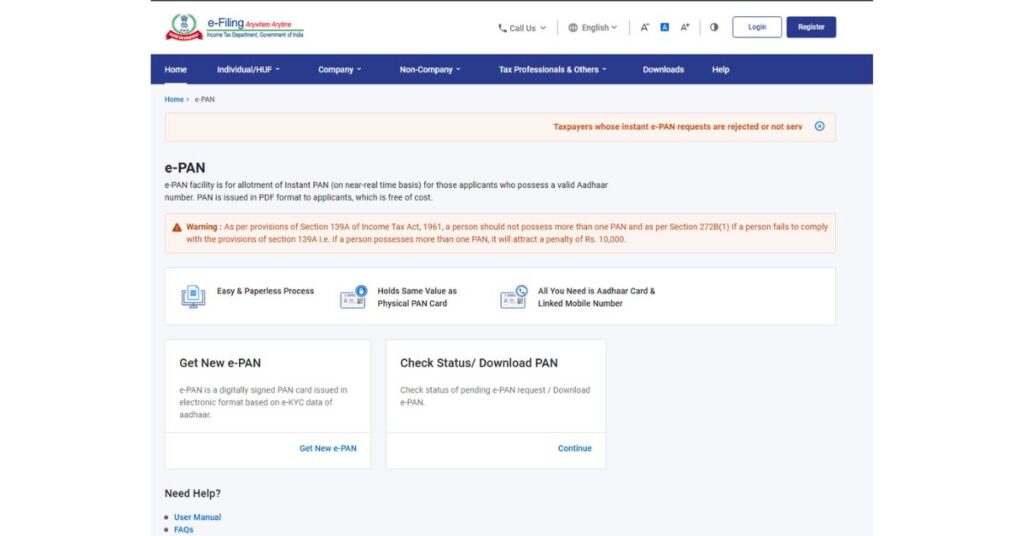
Task: Click 'Check status of pending e-PAN request' text
Action: (495, 396)
